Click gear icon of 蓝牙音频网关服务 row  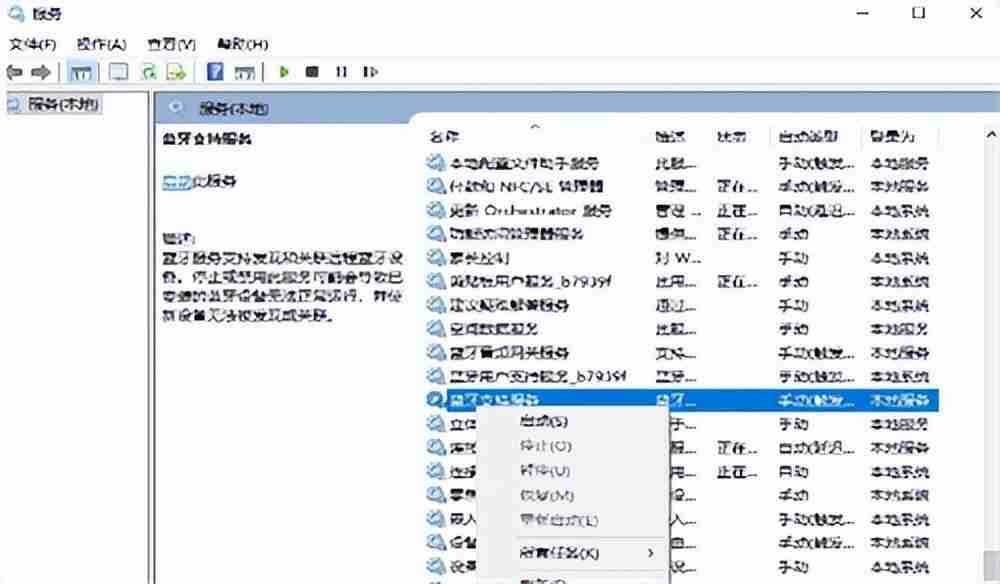(x=436, y=353)
